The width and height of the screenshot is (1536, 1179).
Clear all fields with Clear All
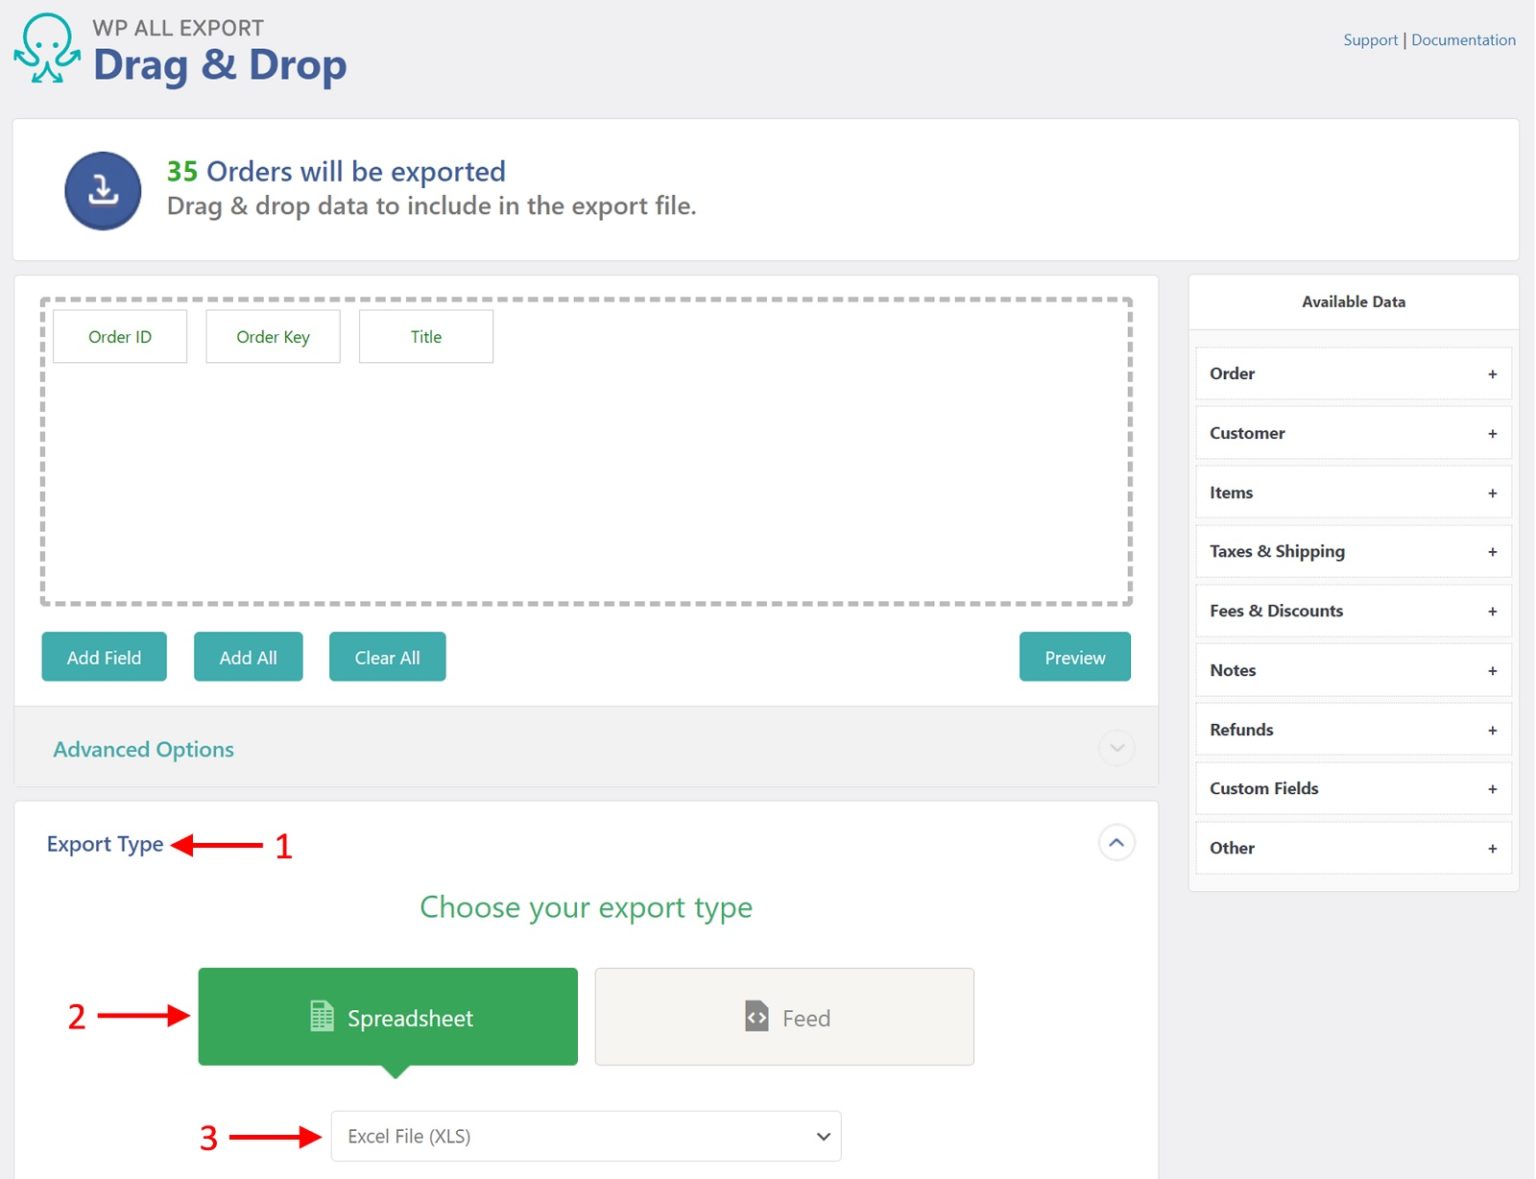click(387, 657)
